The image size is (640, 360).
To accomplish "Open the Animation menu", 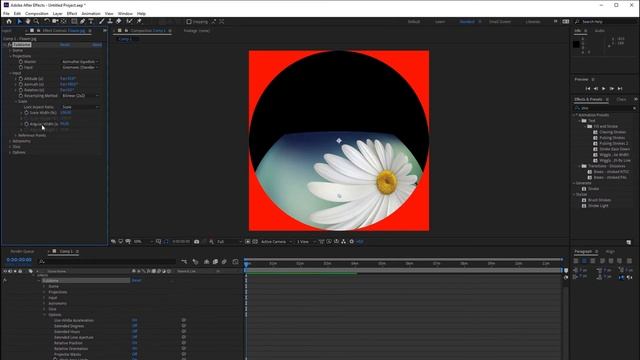I will (91, 13).
